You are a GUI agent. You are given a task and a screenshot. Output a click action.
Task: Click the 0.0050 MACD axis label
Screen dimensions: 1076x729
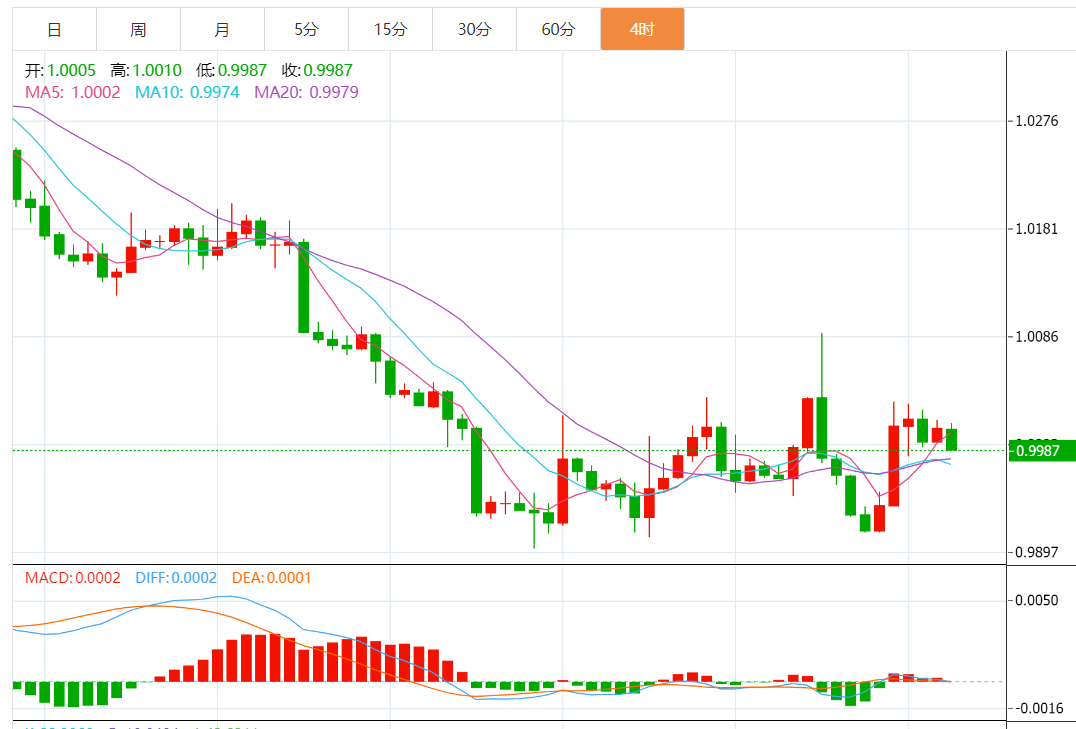[1036, 600]
